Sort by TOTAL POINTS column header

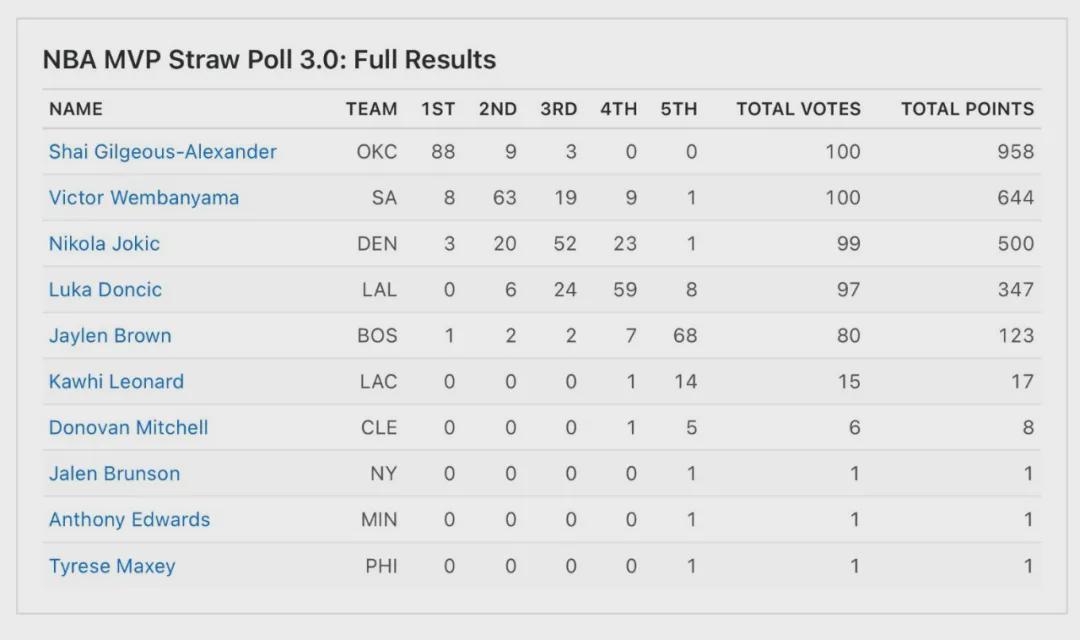coord(968,109)
